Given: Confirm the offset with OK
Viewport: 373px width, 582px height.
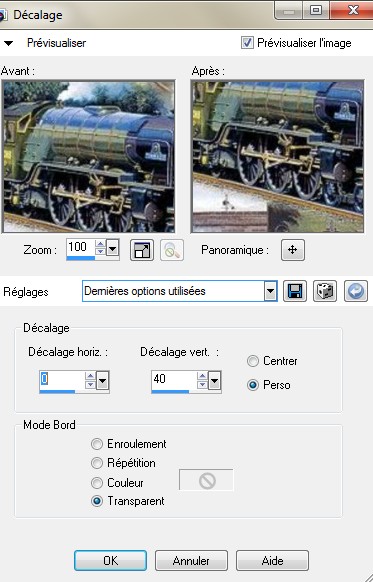Looking at the screenshot, I should 111,560.
